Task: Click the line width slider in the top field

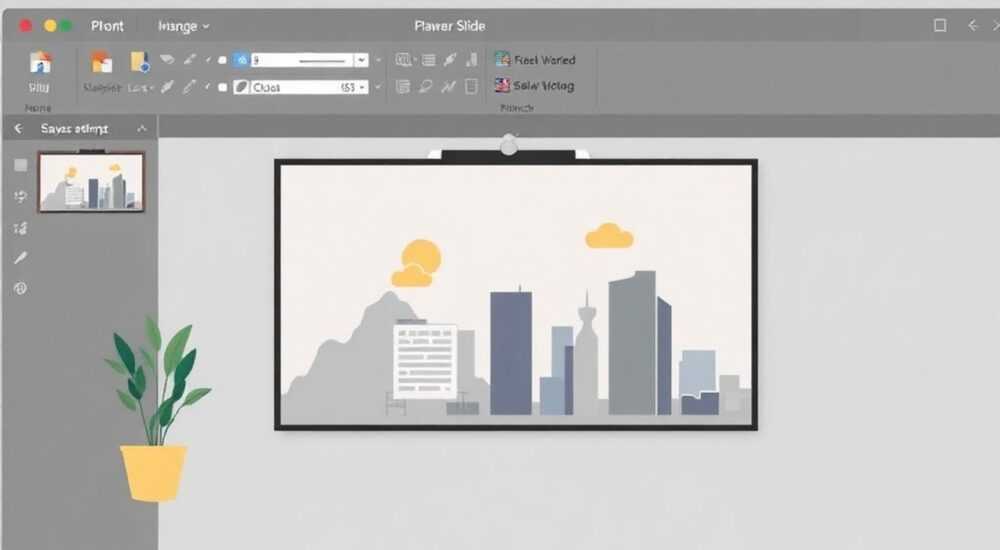Action: pyautogui.click(x=321, y=61)
